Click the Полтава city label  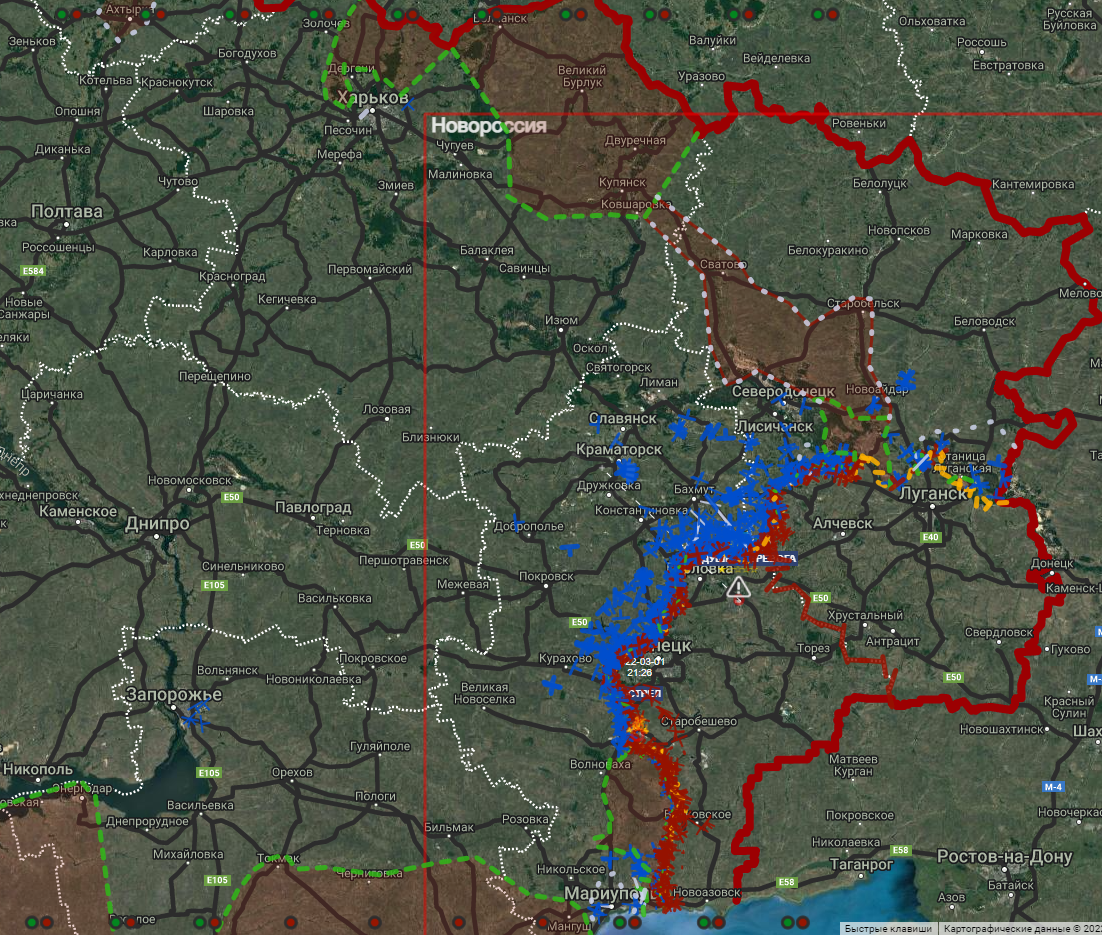pyautogui.click(x=67, y=211)
